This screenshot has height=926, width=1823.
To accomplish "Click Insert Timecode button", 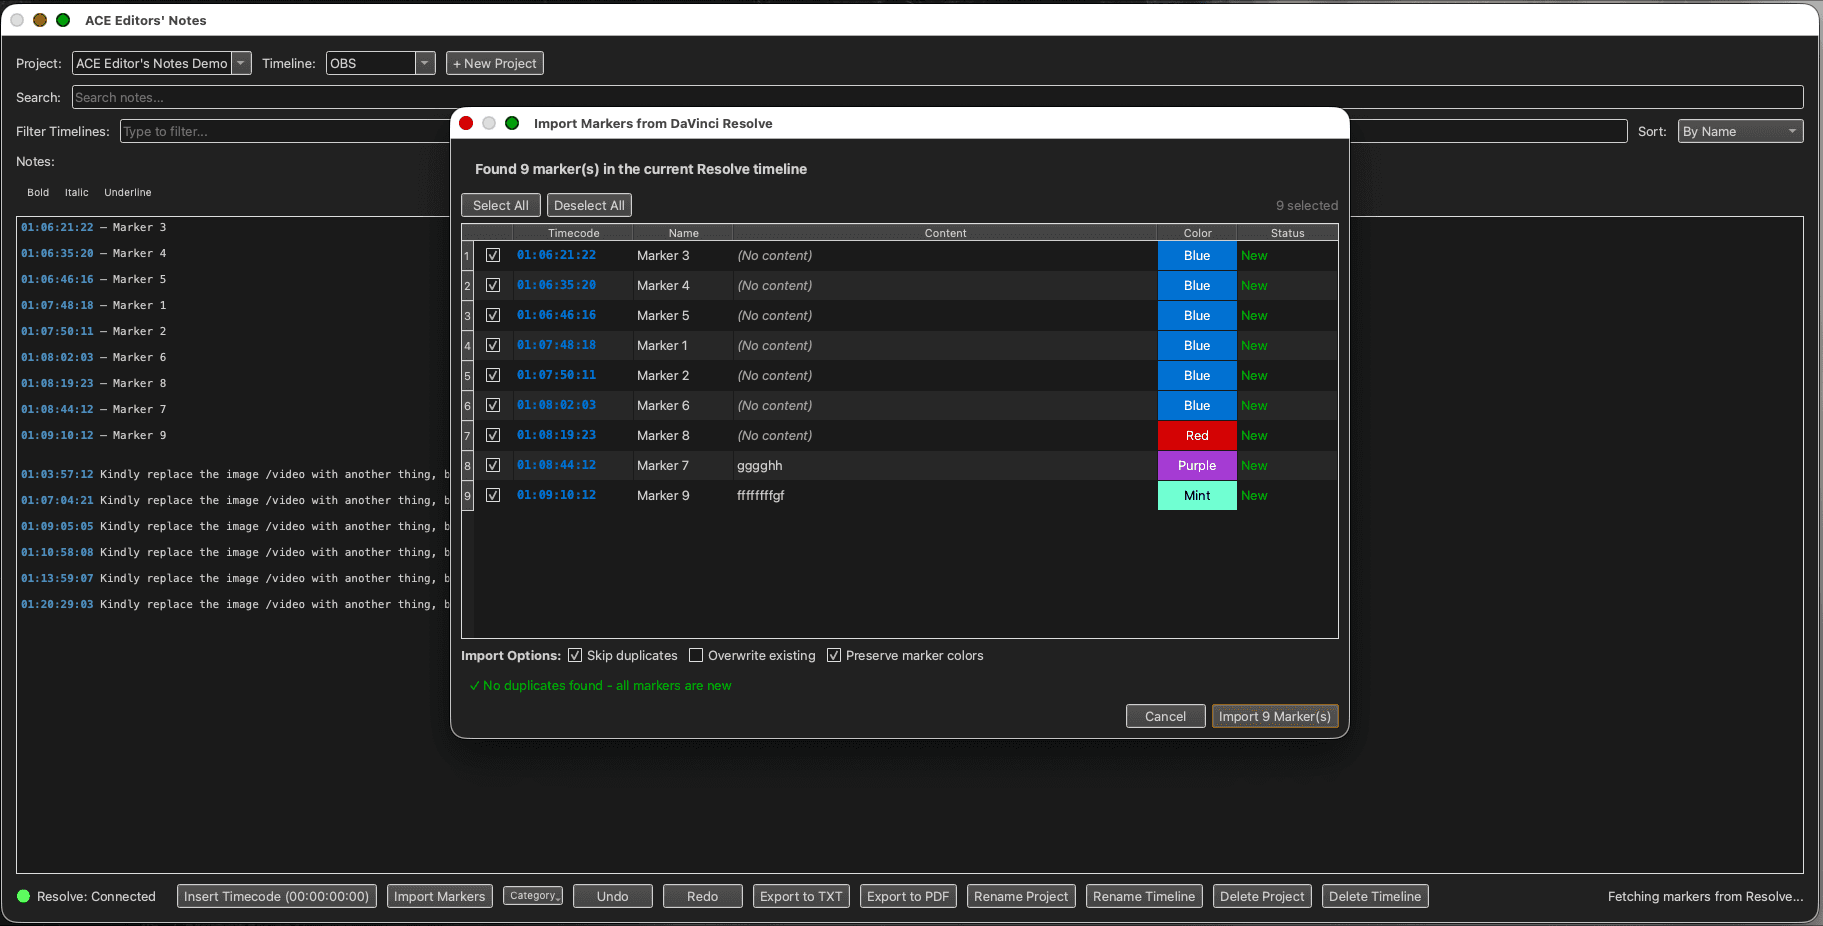I will coord(277,896).
